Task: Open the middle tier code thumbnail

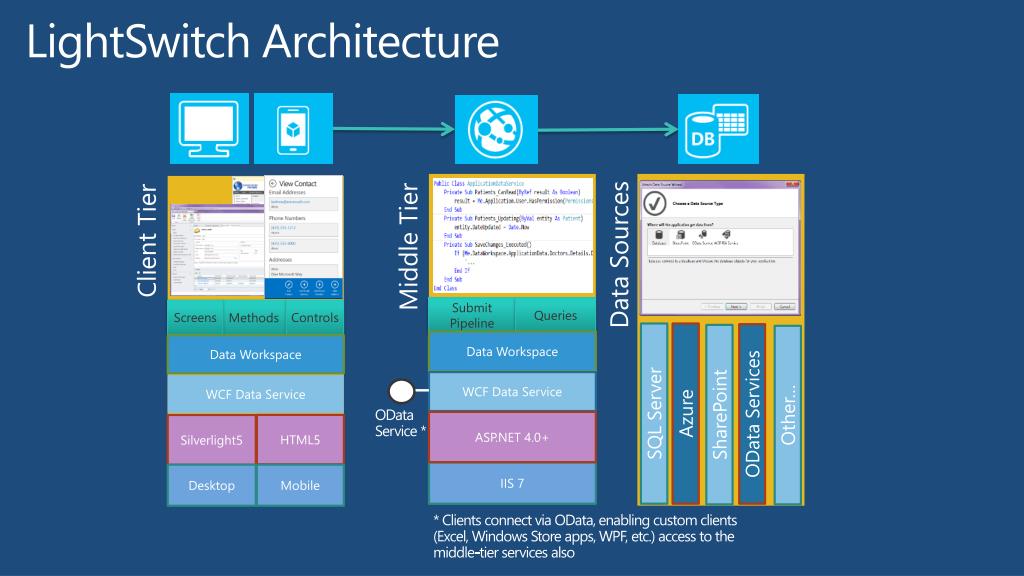Action: point(512,235)
